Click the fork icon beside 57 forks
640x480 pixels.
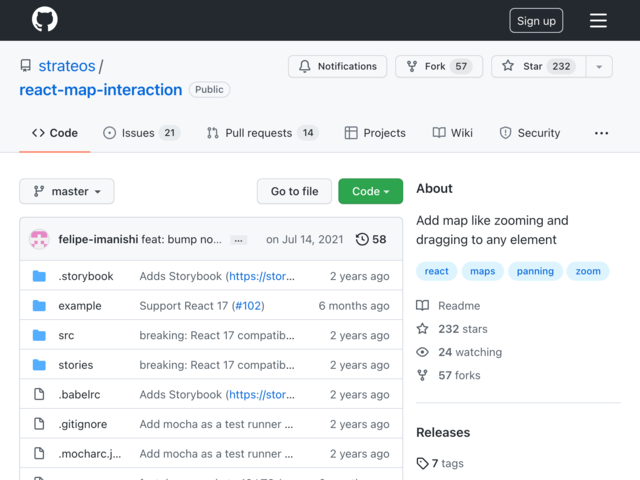click(x=422, y=375)
